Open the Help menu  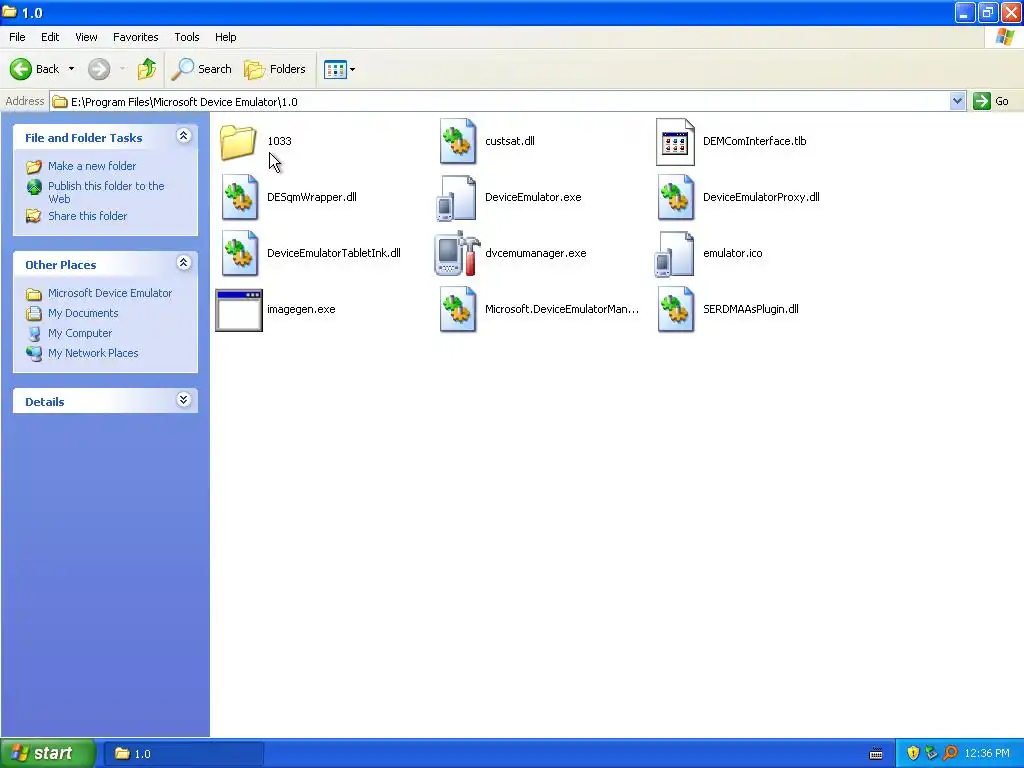pyautogui.click(x=226, y=37)
